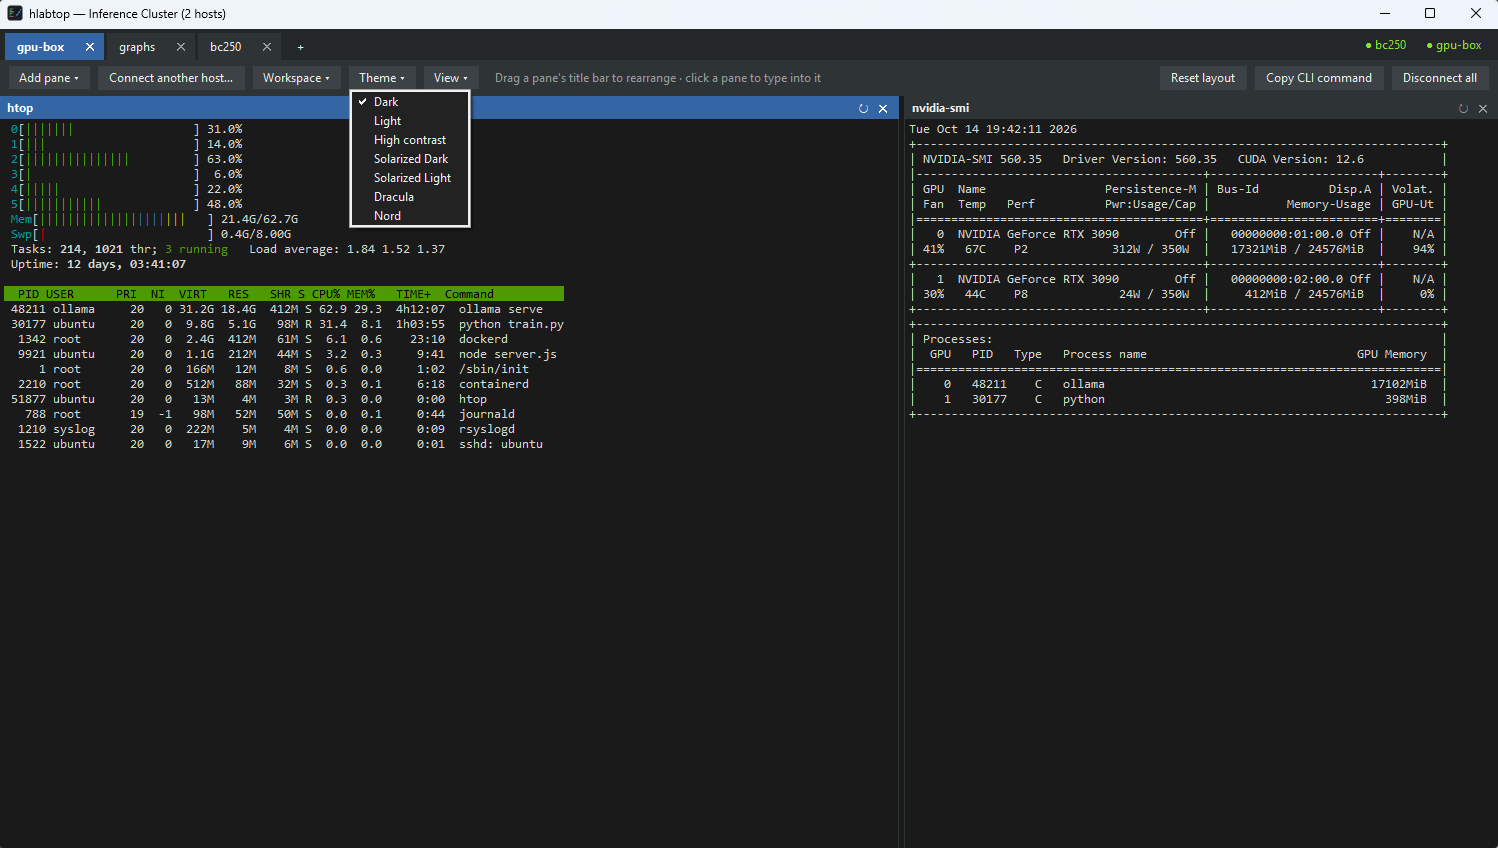Click the MEM% column header in htop

pyautogui.click(x=361, y=294)
